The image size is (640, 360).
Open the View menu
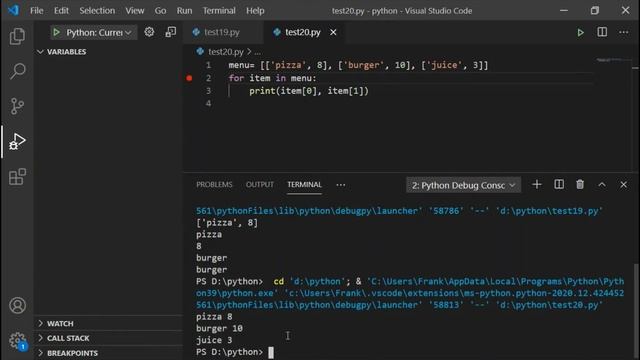click(135, 11)
